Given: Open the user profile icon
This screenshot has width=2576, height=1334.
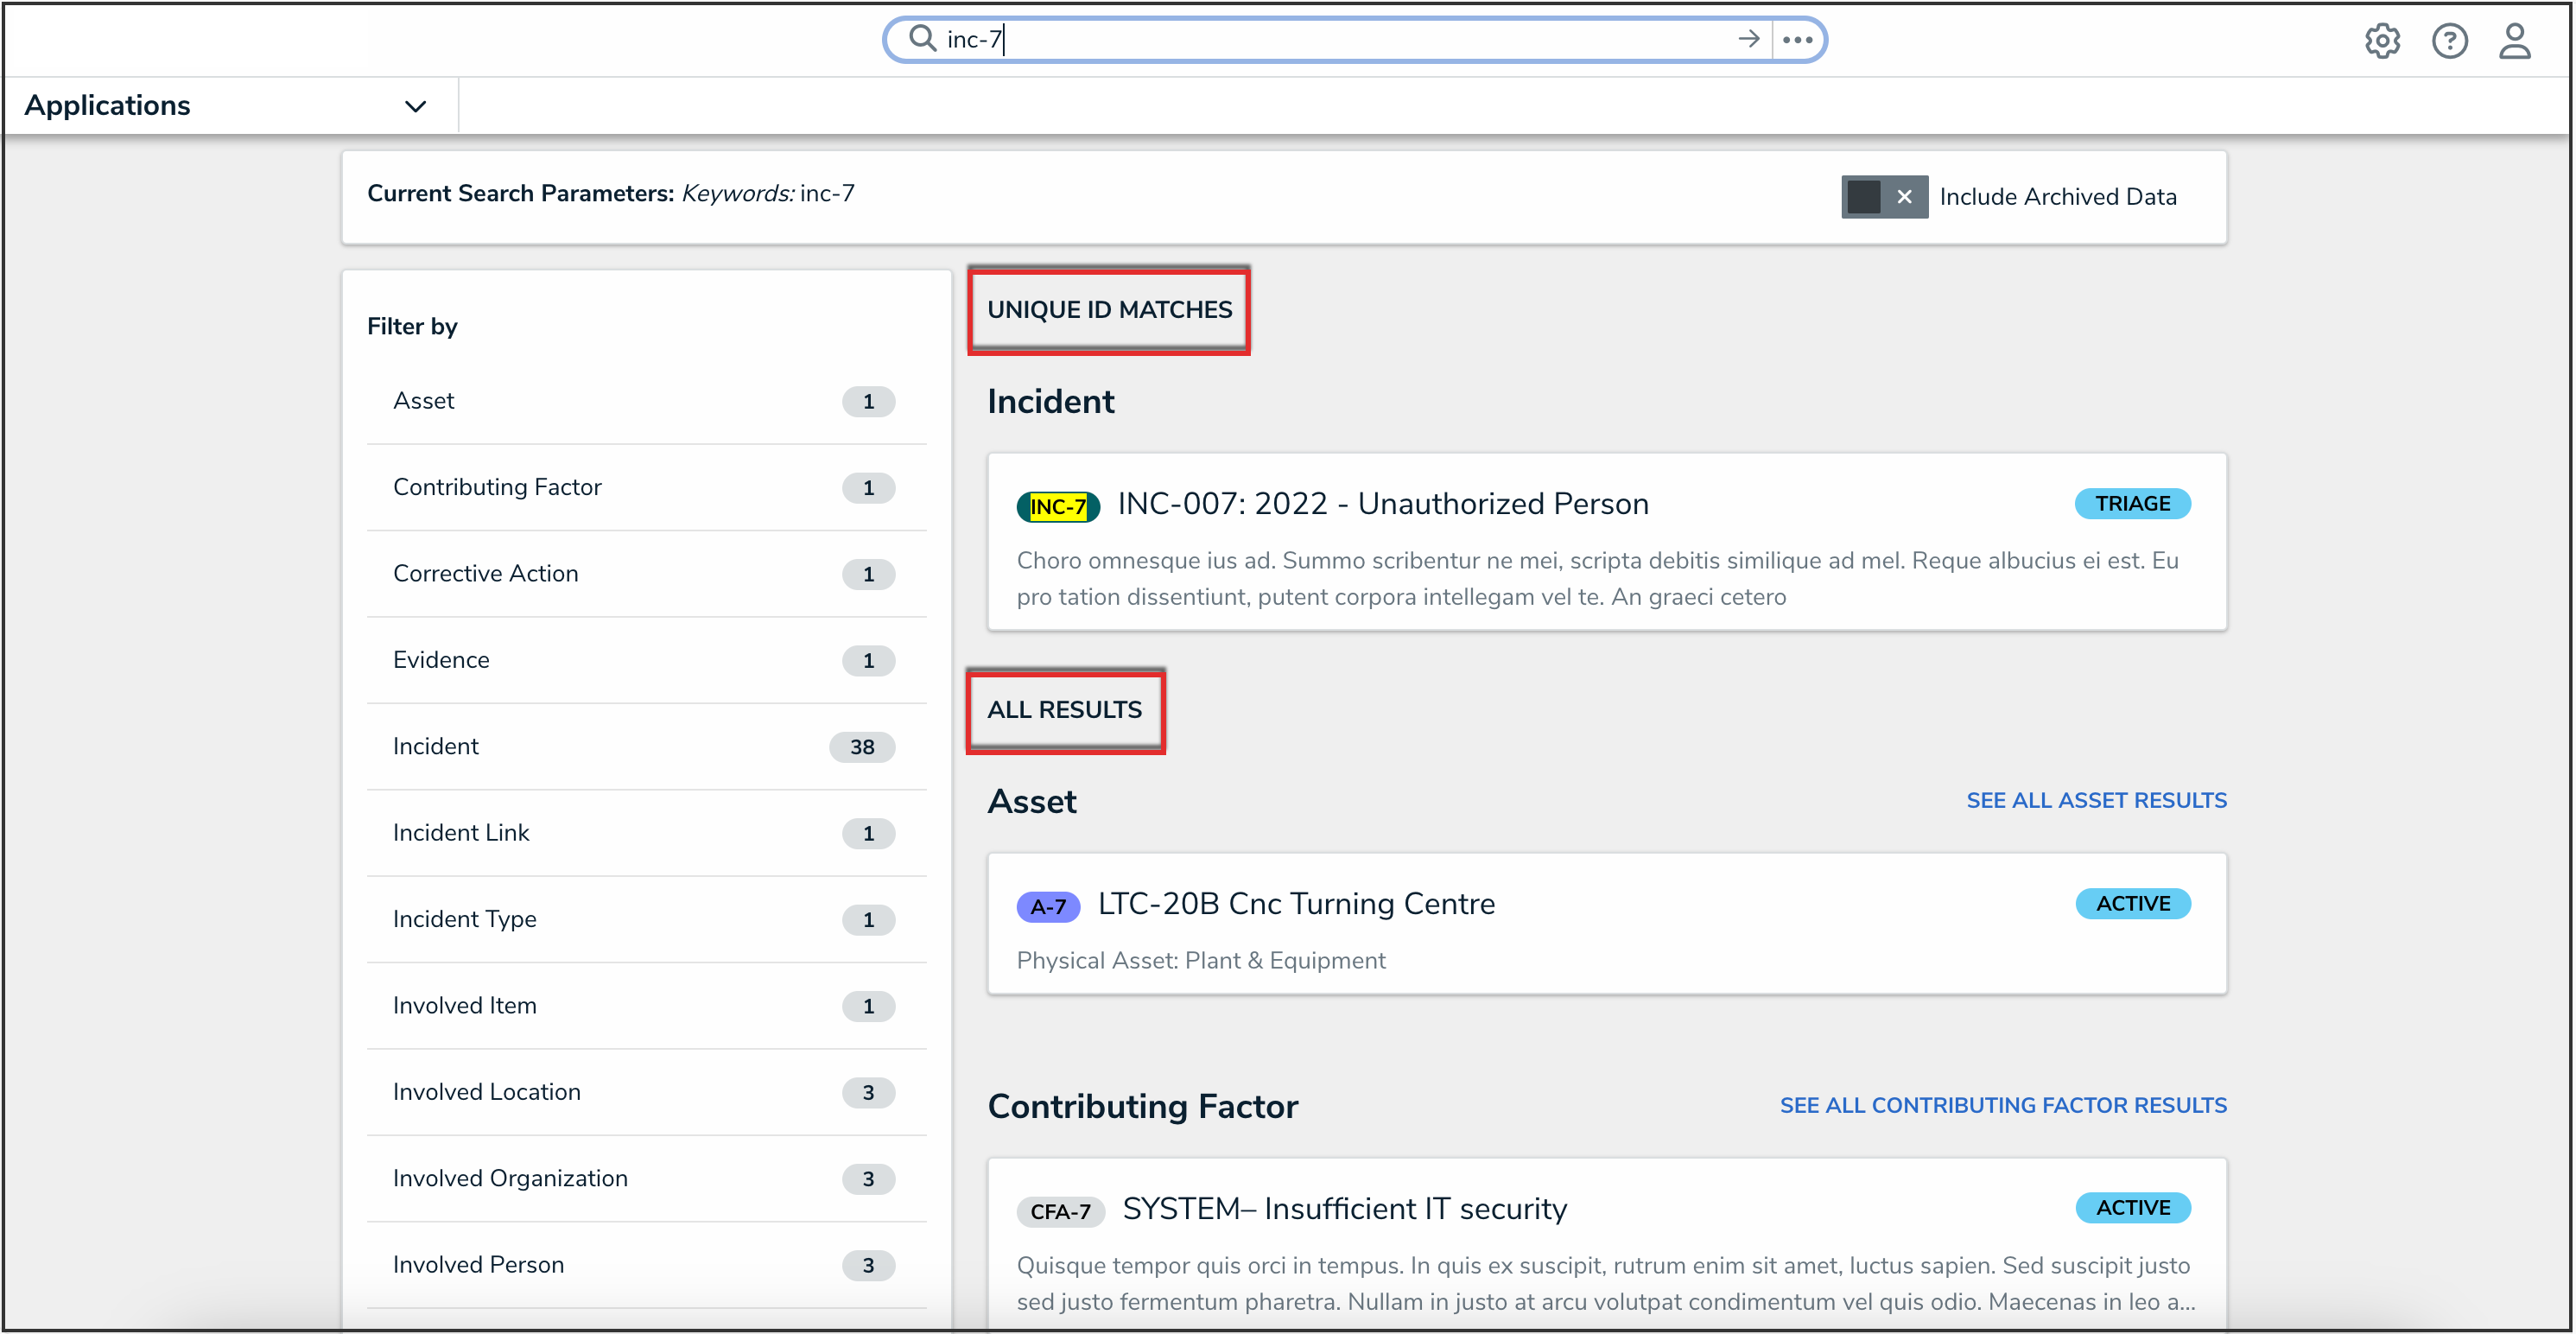Looking at the screenshot, I should click(x=2514, y=41).
